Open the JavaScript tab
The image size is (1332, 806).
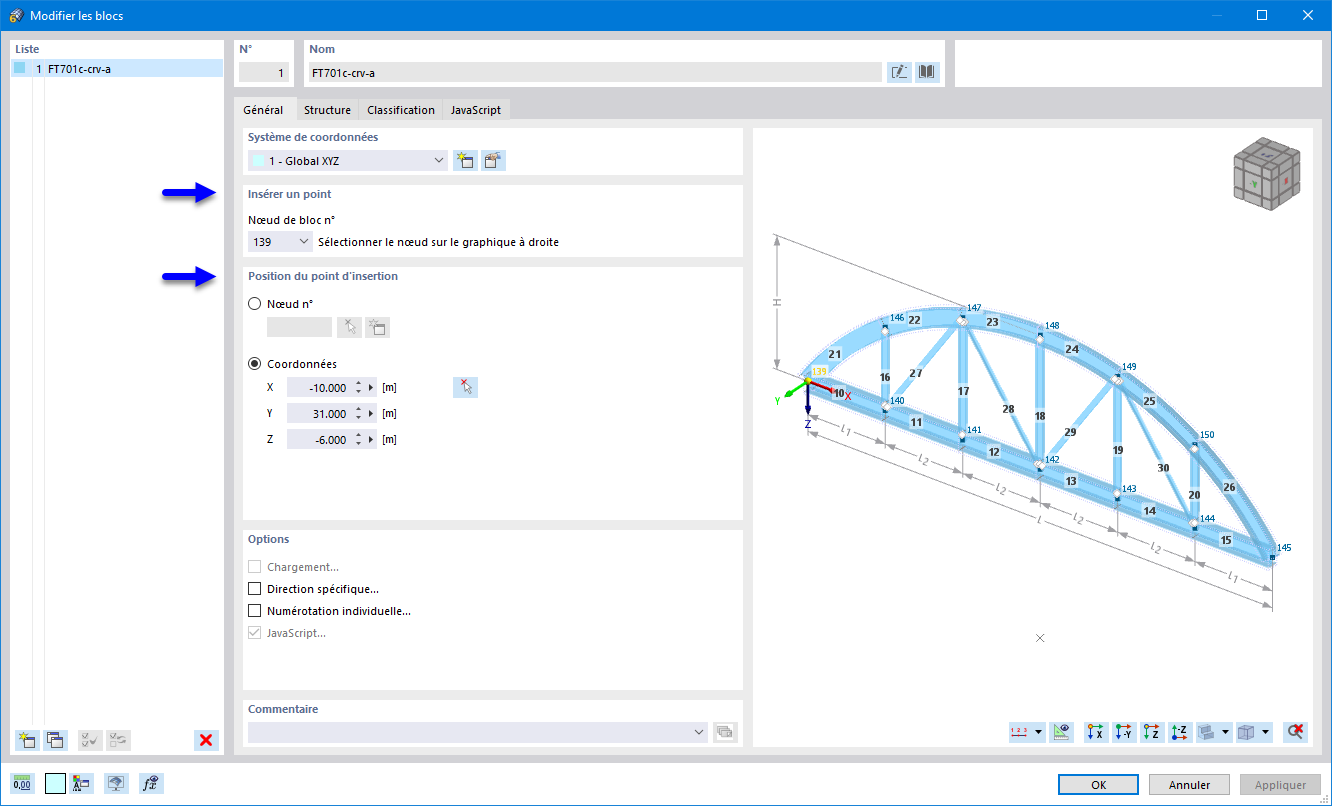pos(476,110)
